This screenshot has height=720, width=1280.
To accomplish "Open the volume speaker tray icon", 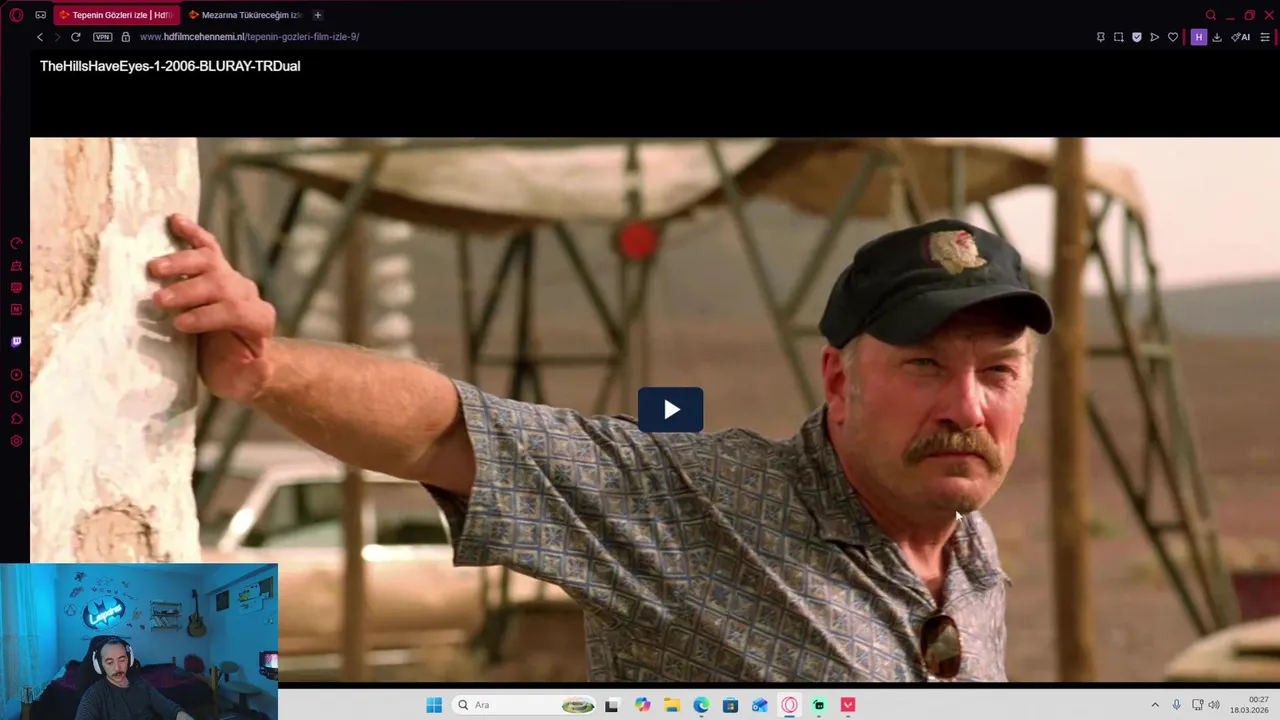I will tap(1214, 705).
